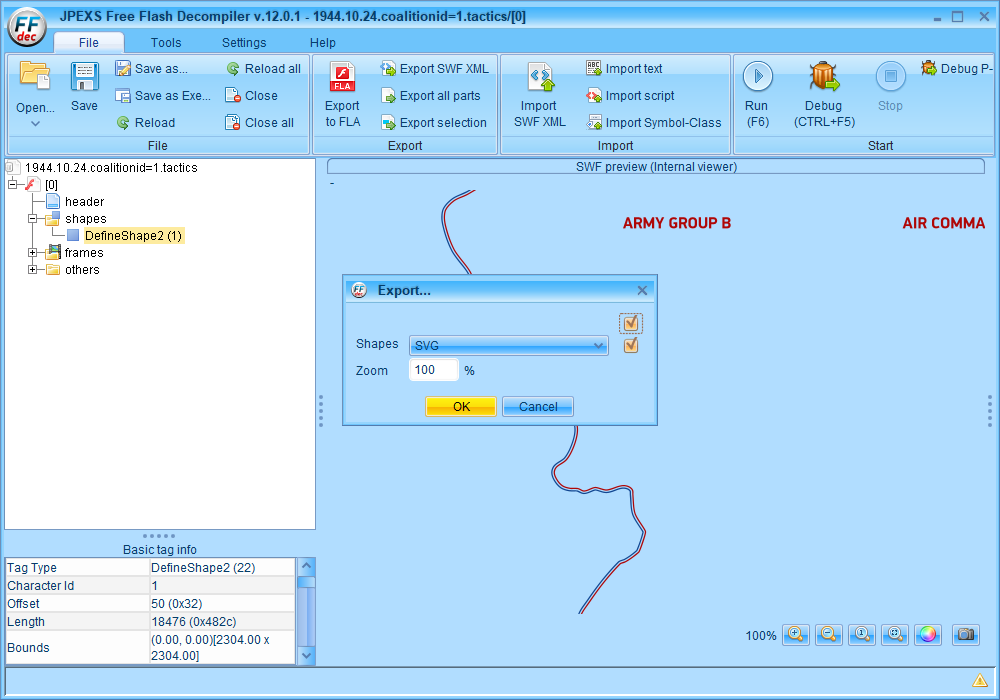Image resolution: width=1000 pixels, height=700 pixels.
Task: Click the Character Id row label
Action: 40,585
